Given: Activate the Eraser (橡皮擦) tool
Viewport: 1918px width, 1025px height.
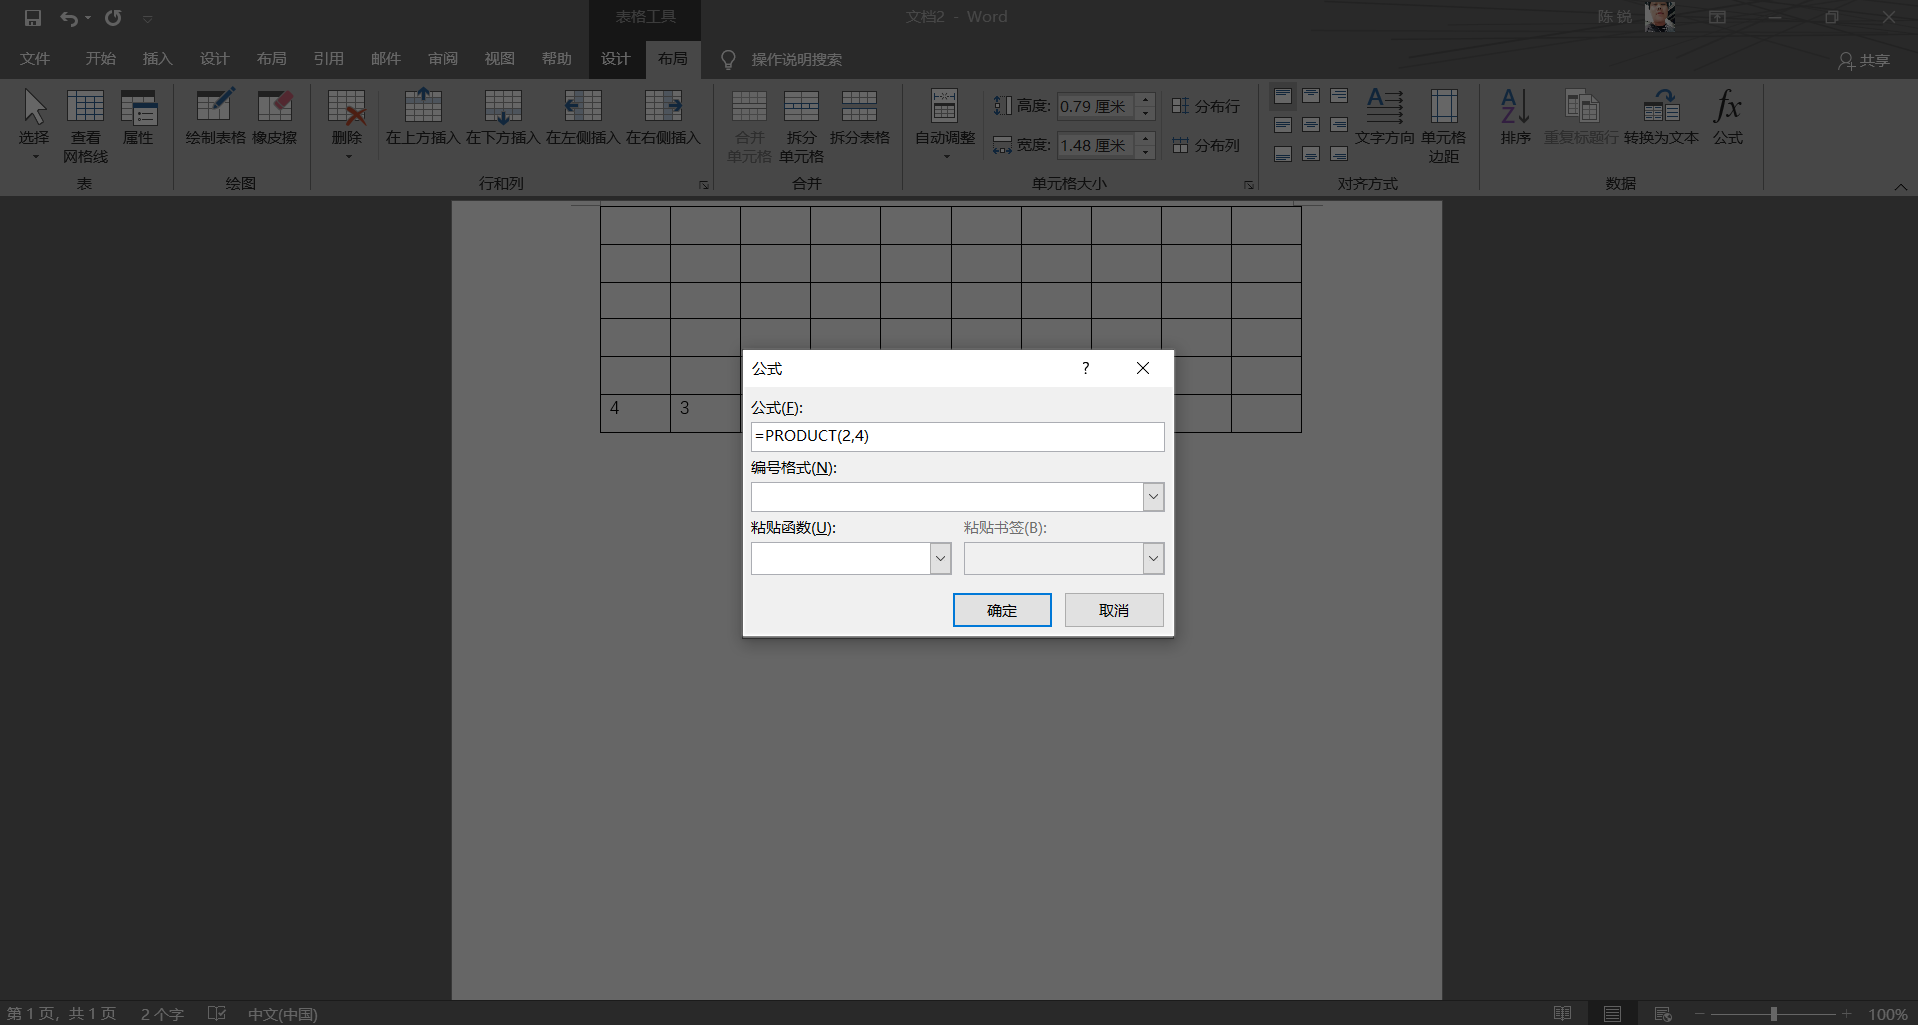Looking at the screenshot, I should [275, 117].
